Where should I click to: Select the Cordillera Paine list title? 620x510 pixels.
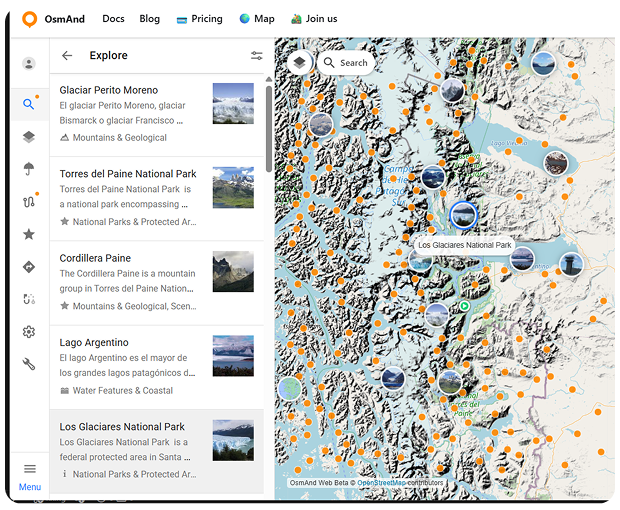tap(95, 258)
